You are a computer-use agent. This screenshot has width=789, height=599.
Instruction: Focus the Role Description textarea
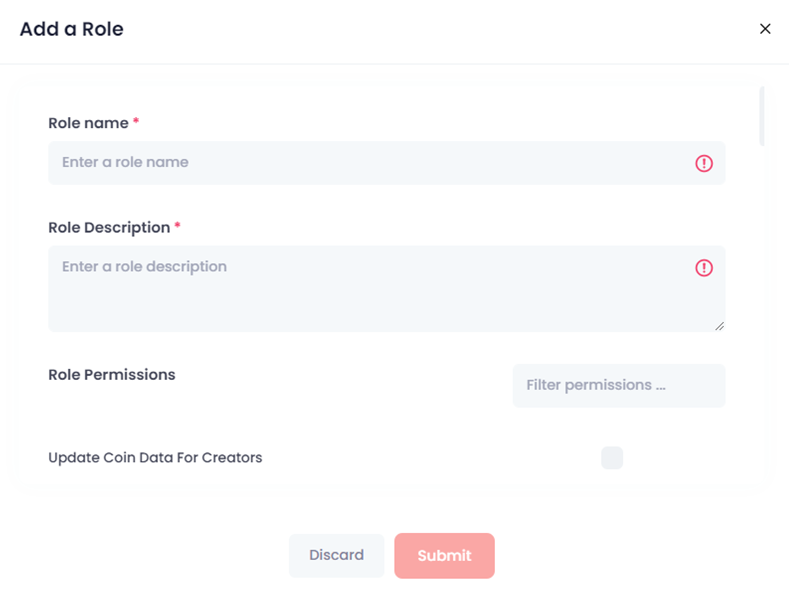(386, 288)
